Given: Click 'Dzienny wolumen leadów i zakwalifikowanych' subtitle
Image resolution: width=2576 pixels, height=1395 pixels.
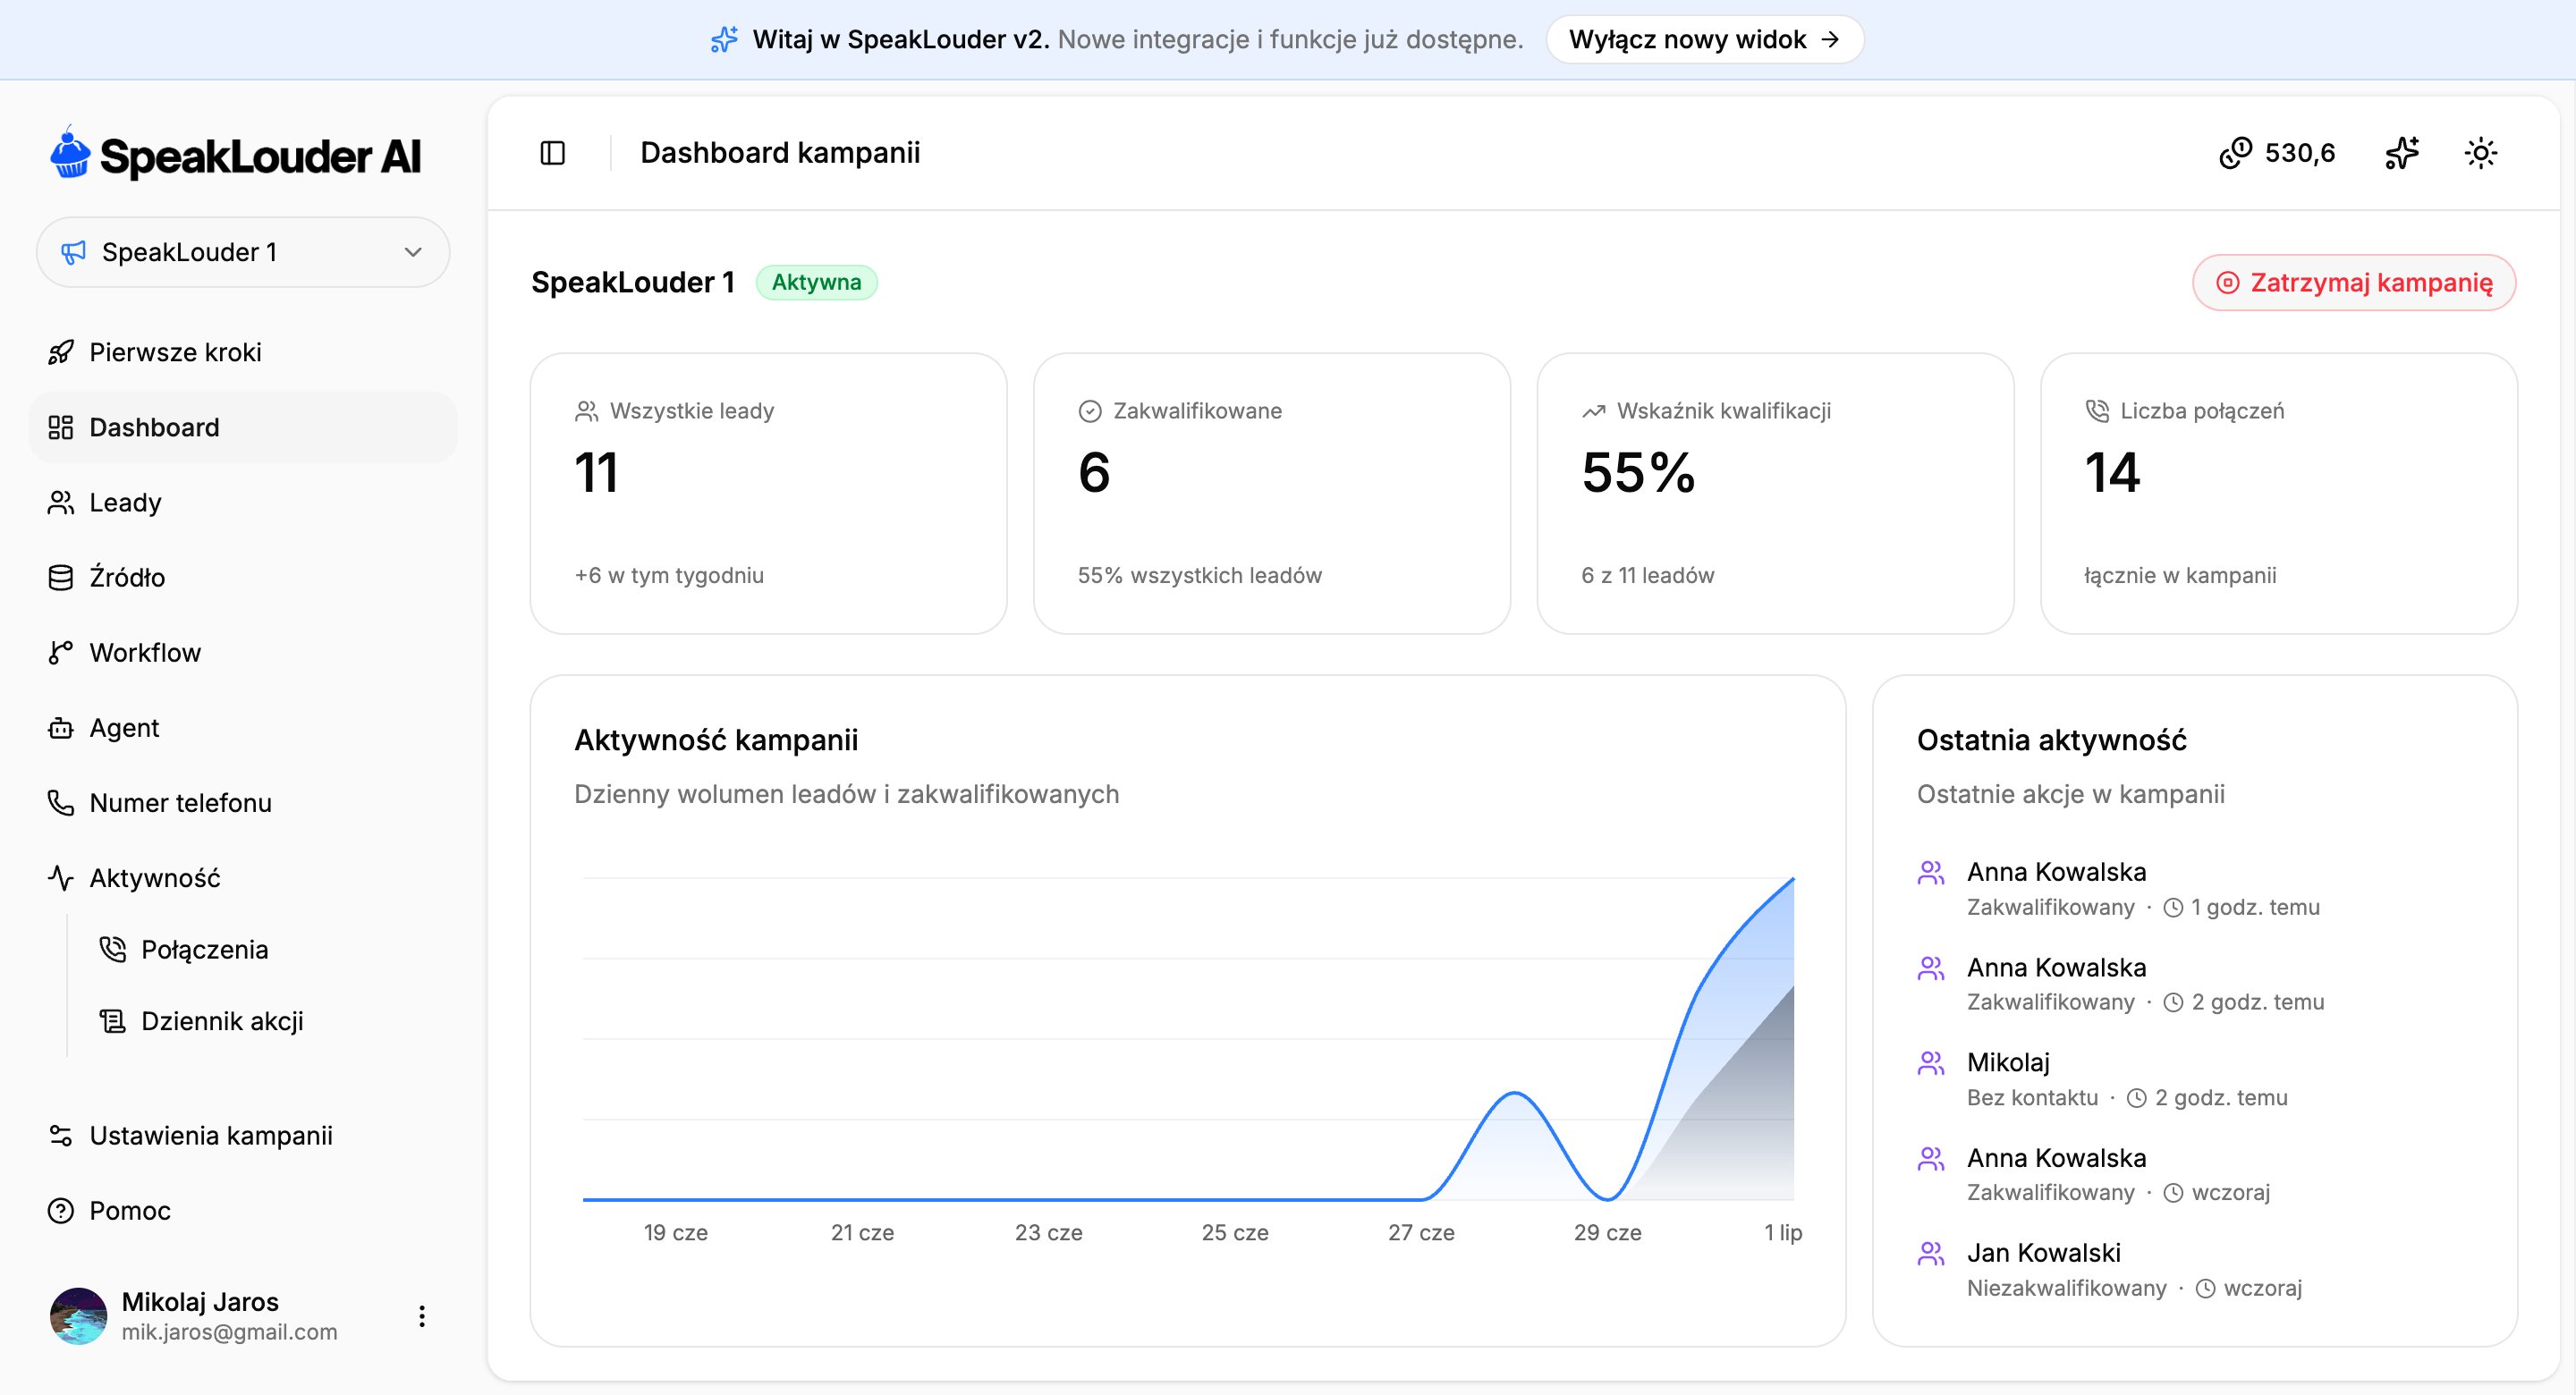Looking at the screenshot, I should (x=846, y=794).
